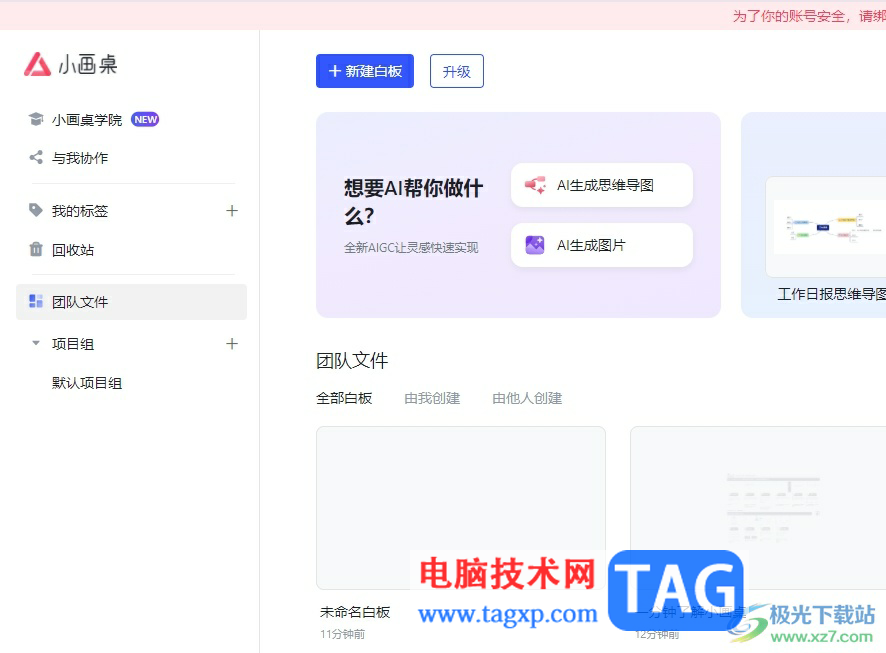The image size is (886, 653).
Task: Click the 团队文件 dashboard icon
Action: 36,302
